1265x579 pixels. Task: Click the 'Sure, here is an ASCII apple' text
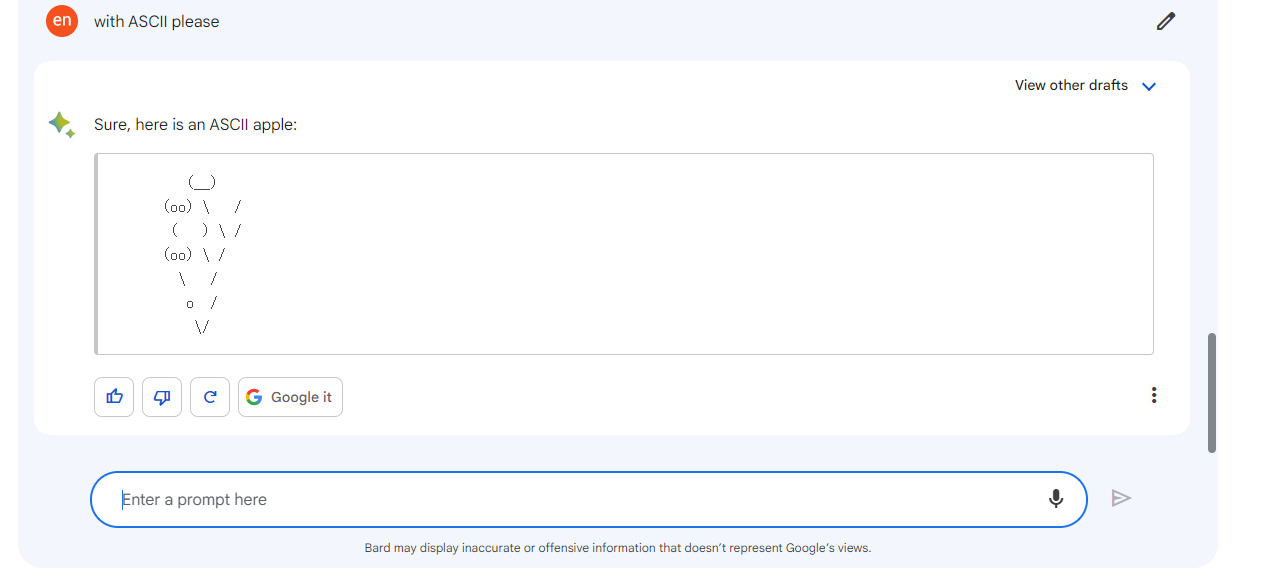pyautogui.click(x=195, y=125)
